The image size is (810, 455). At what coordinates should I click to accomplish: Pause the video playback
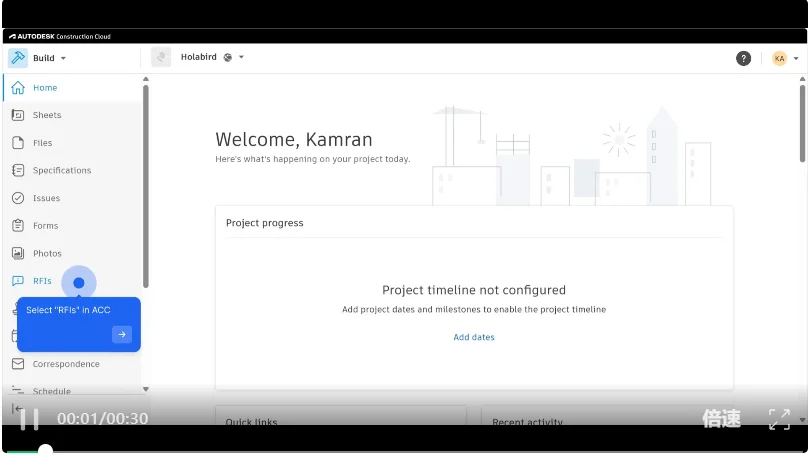30,419
